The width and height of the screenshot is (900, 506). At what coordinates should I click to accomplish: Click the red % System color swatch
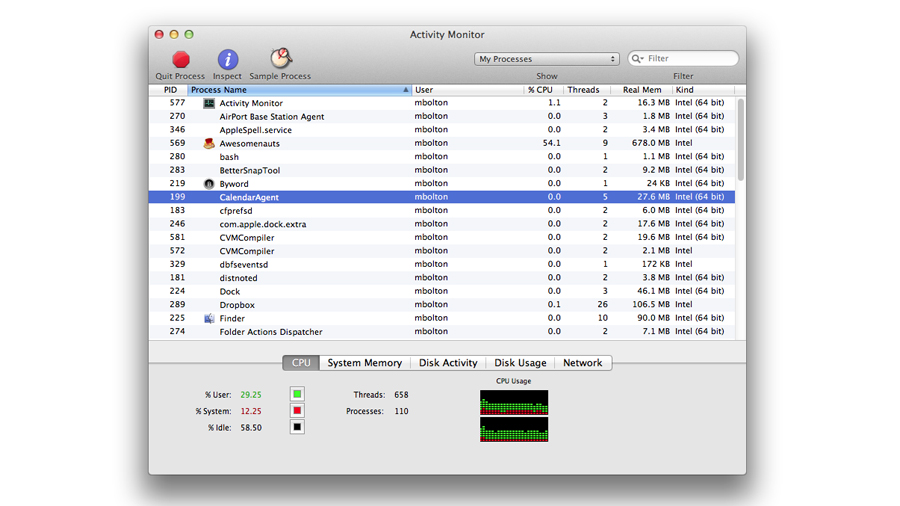297,411
